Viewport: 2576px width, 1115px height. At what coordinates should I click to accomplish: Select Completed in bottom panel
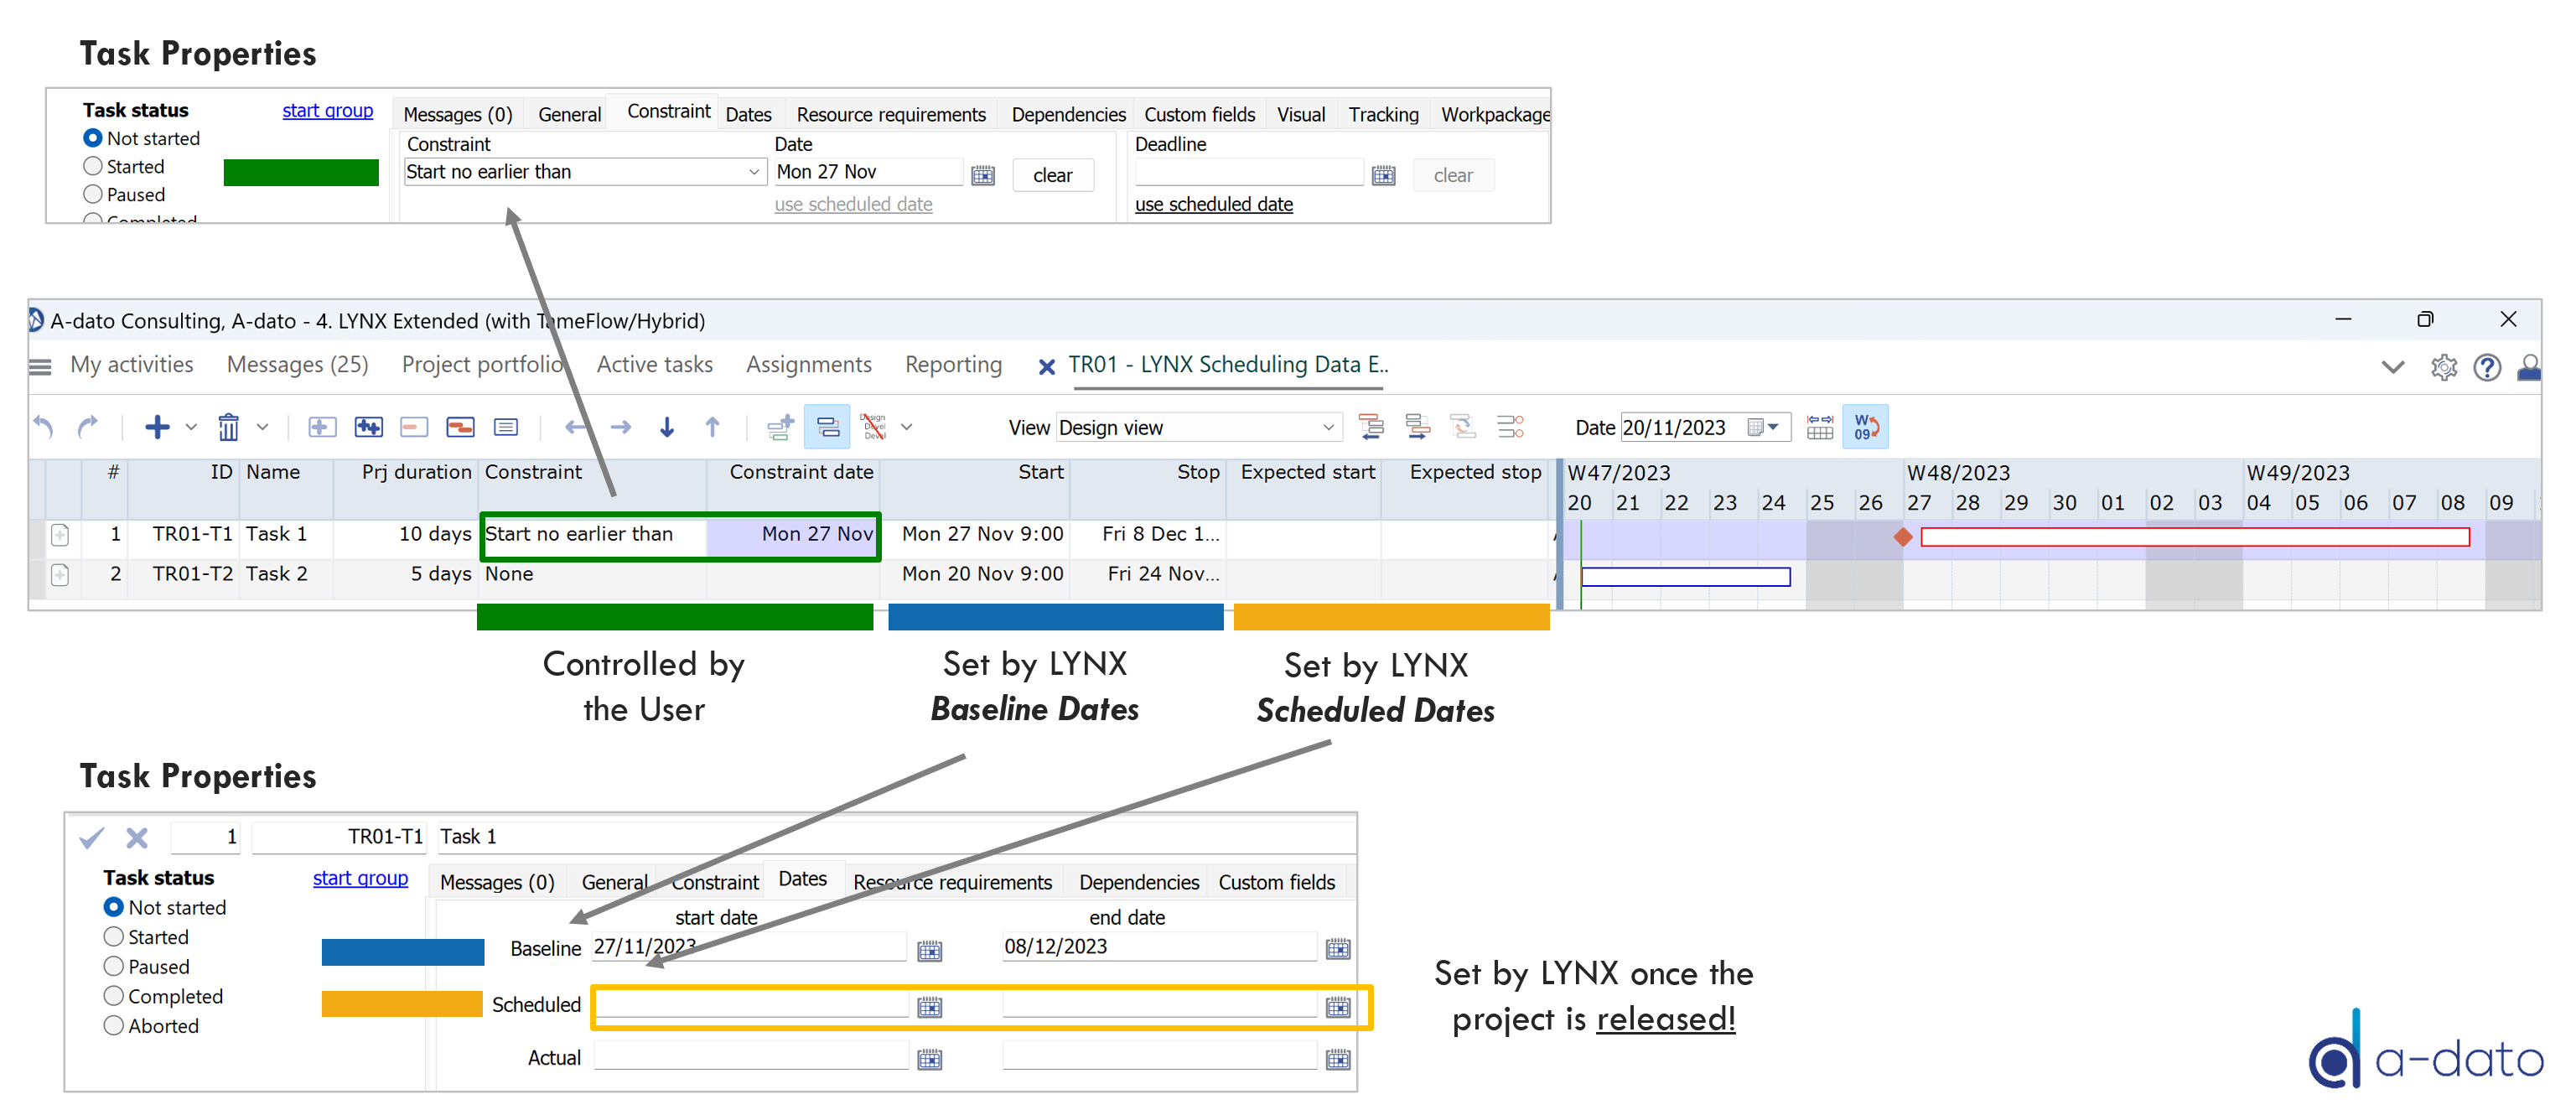pyautogui.click(x=114, y=997)
